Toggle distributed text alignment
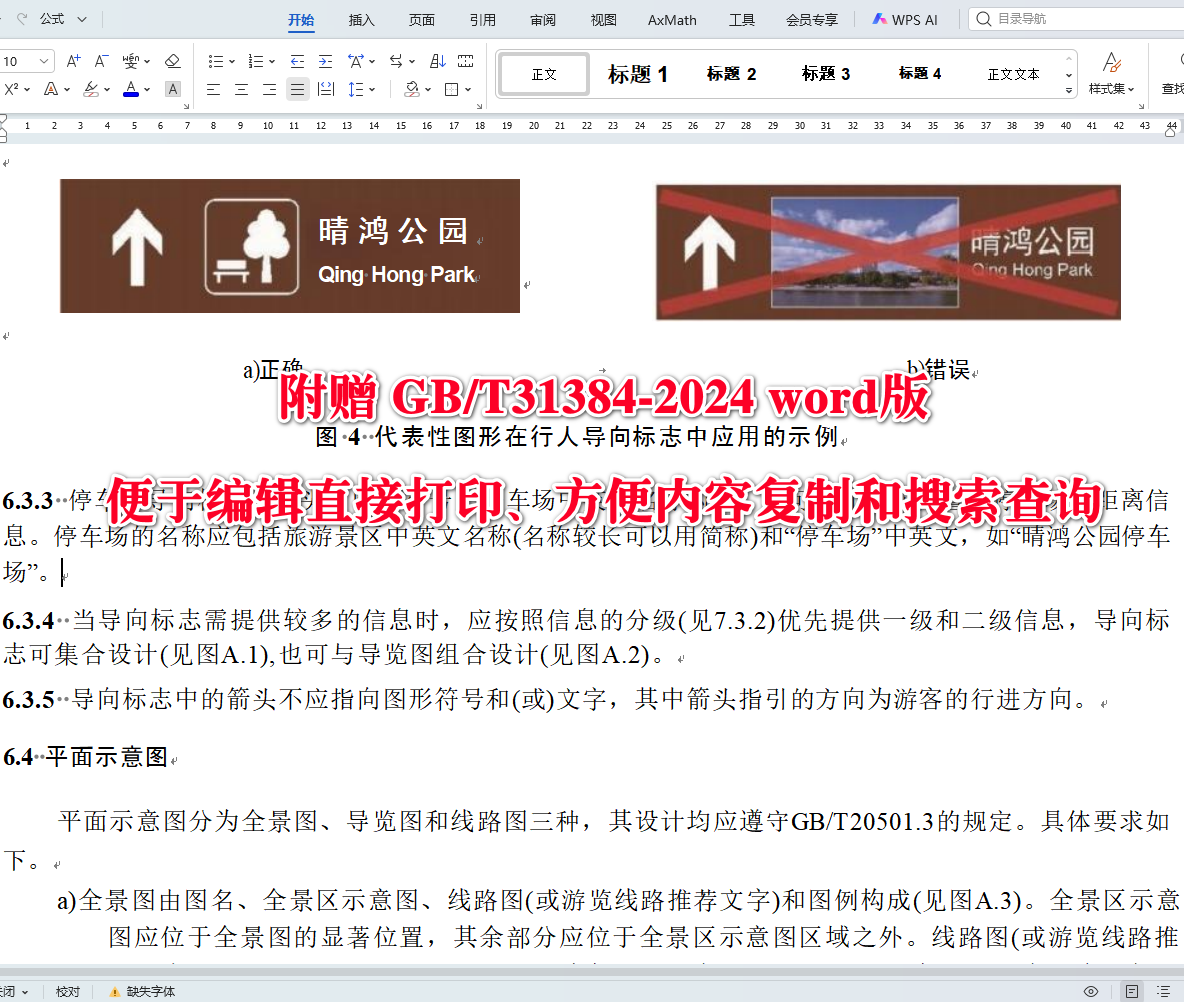Image resolution: width=1184 pixels, height=1002 pixels. (327, 89)
